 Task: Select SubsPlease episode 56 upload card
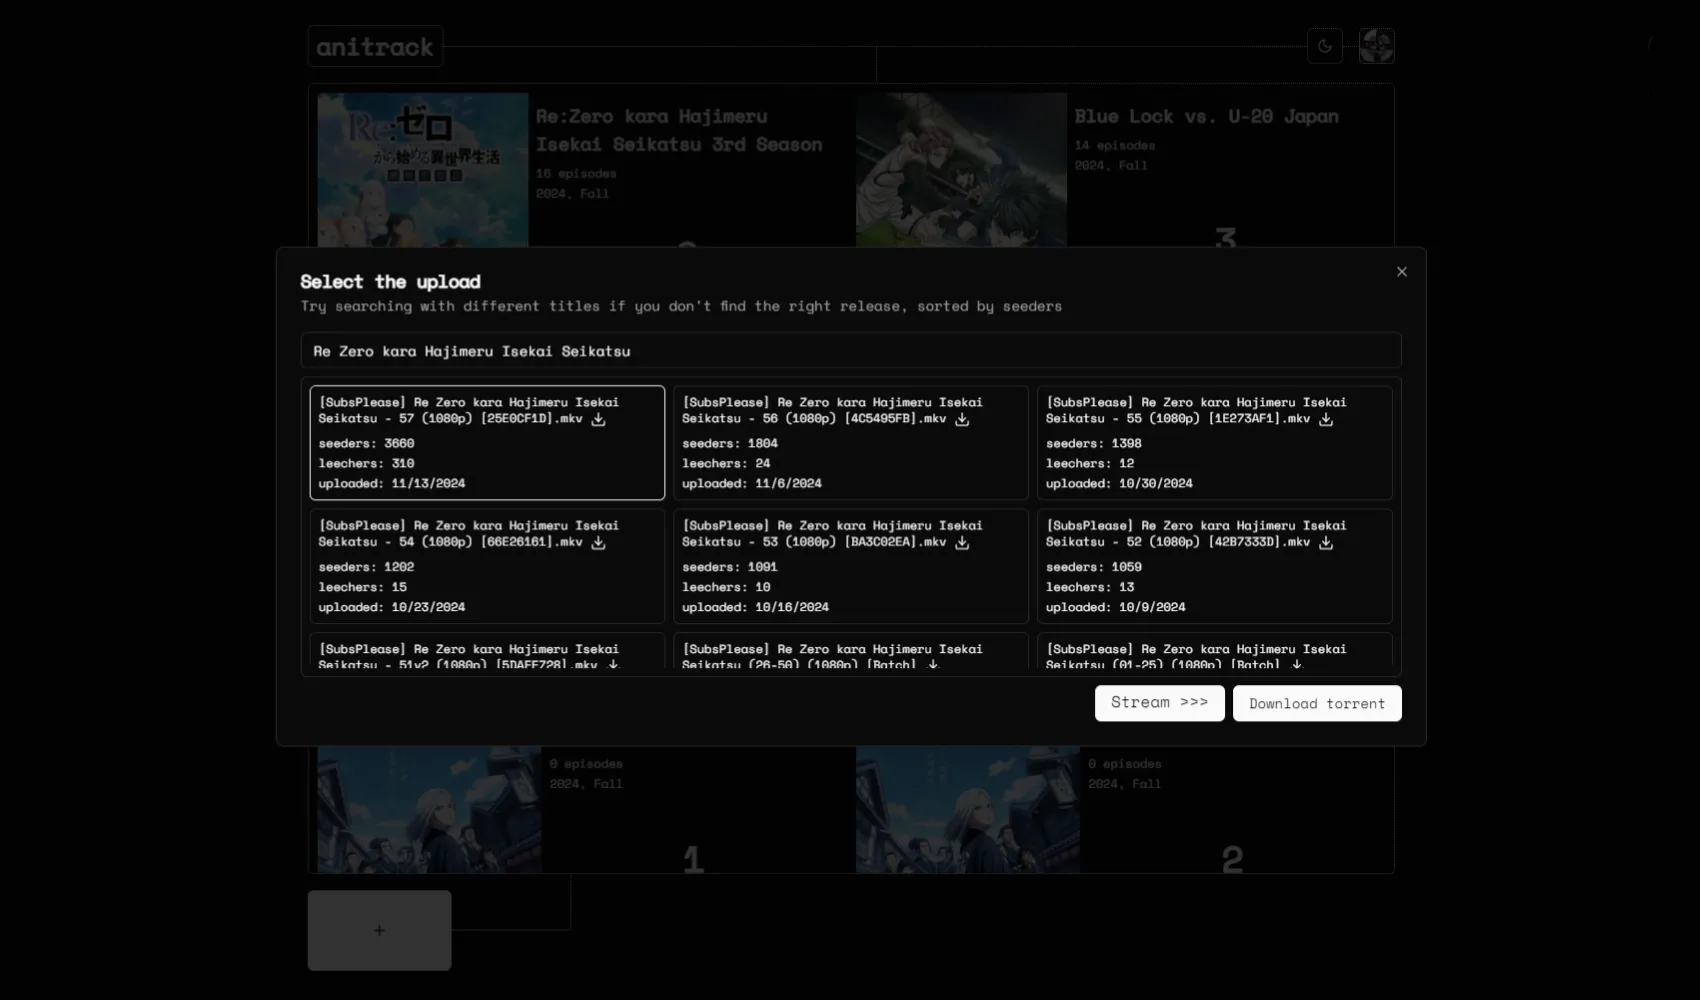[x=851, y=443]
